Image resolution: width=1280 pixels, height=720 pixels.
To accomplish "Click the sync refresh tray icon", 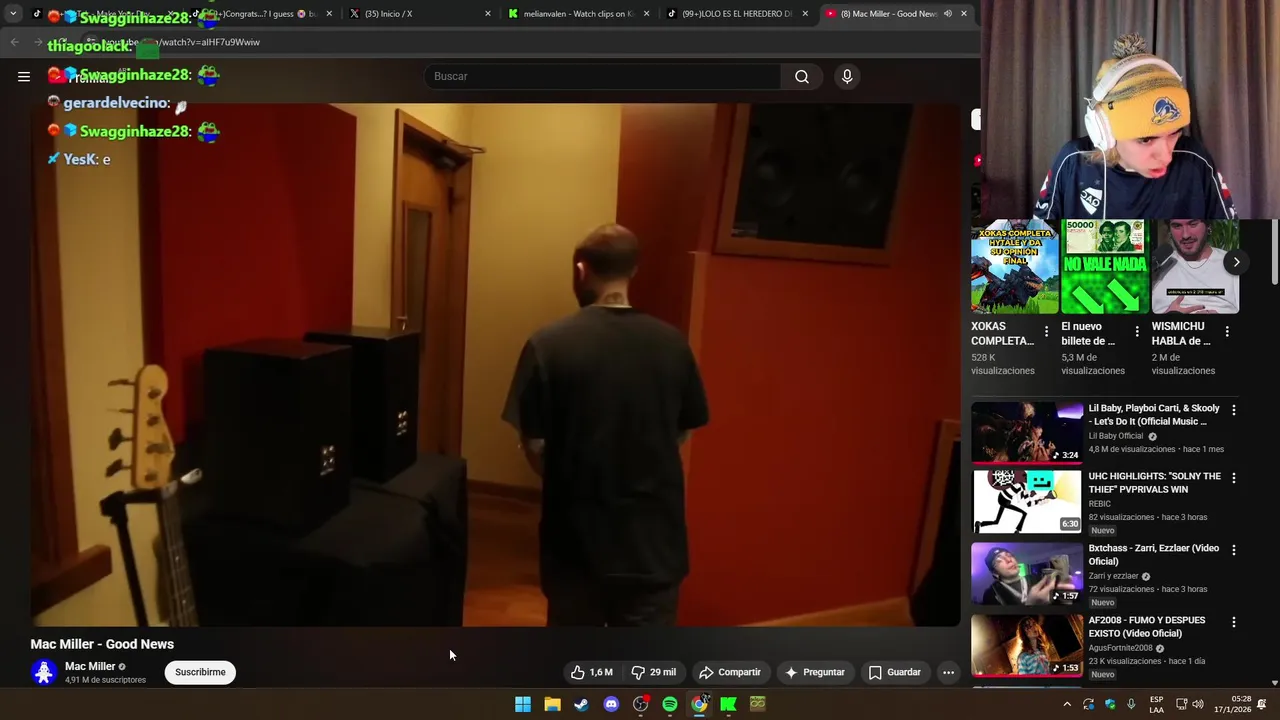I will [x=1088, y=704].
